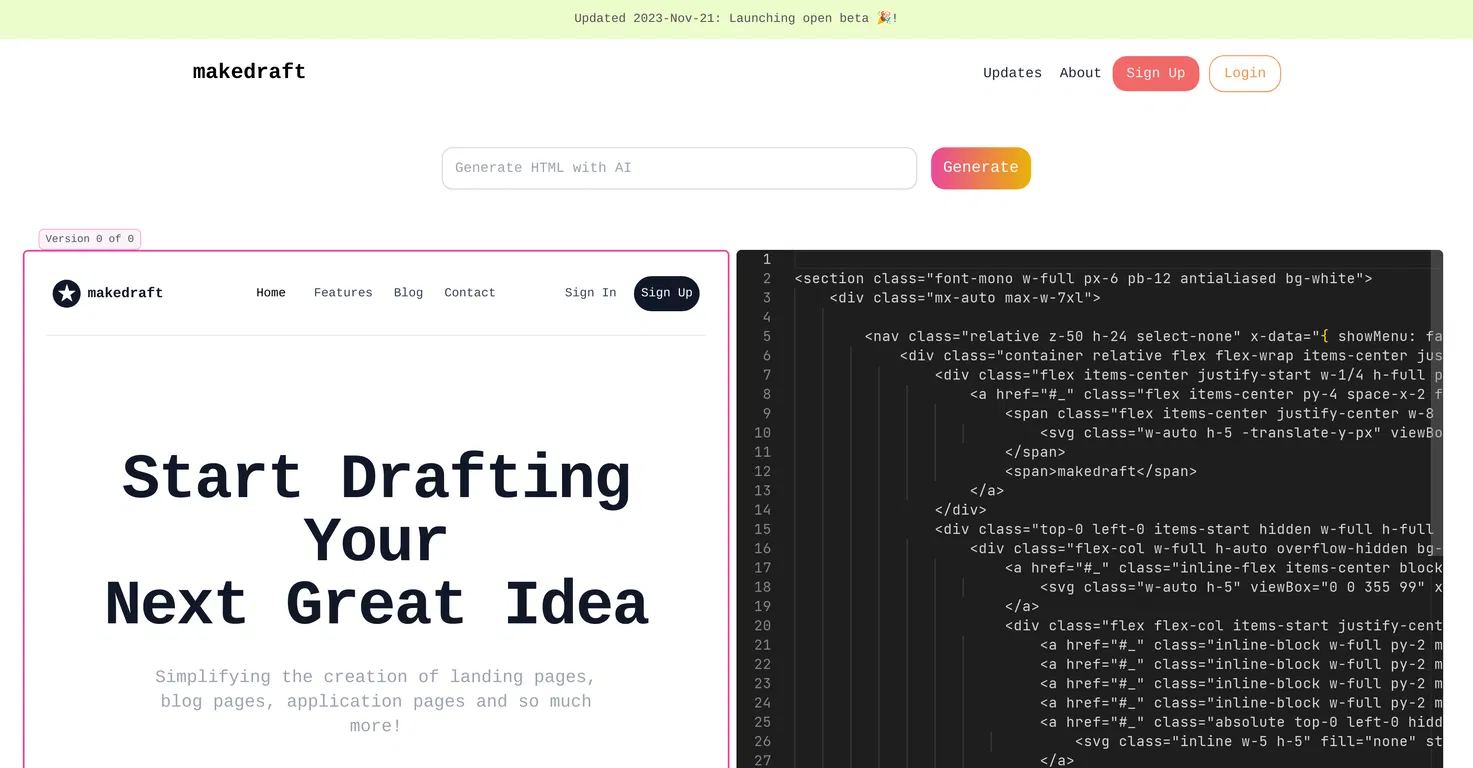Viewport: 1473px width, 768px height.
Task: Click the red Sign Up button
Action: 1155,73
